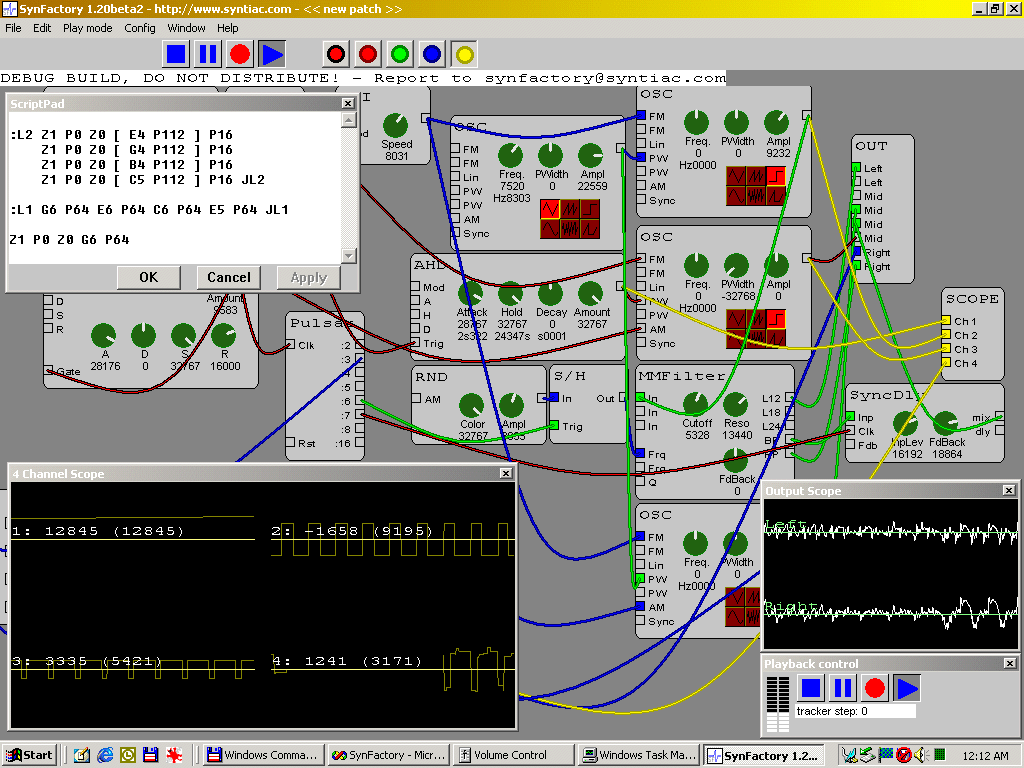The height and width of the screenshot is (768, 1024).
Task: Click the Decay knob on the AHD module
Action: click(x=551, y=294)
